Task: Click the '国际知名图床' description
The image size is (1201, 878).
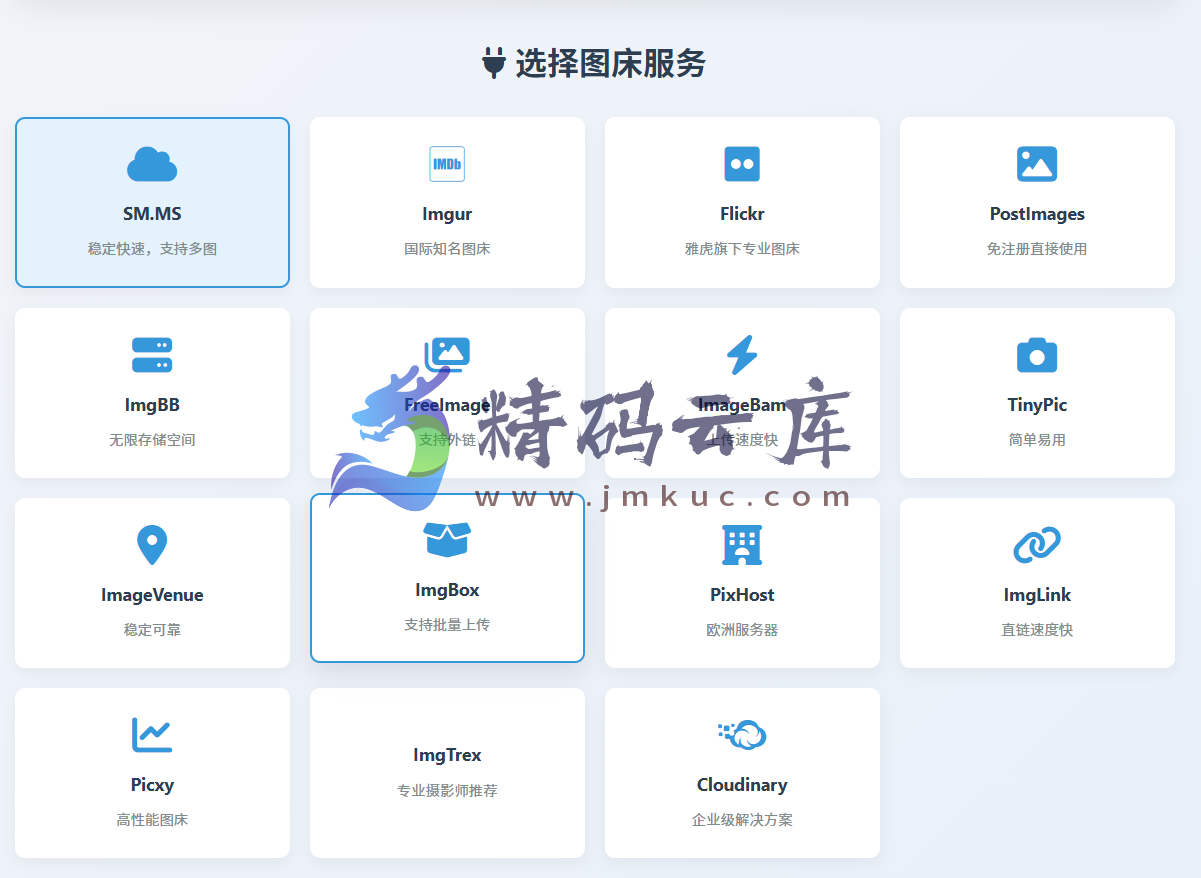Action: 447,249
